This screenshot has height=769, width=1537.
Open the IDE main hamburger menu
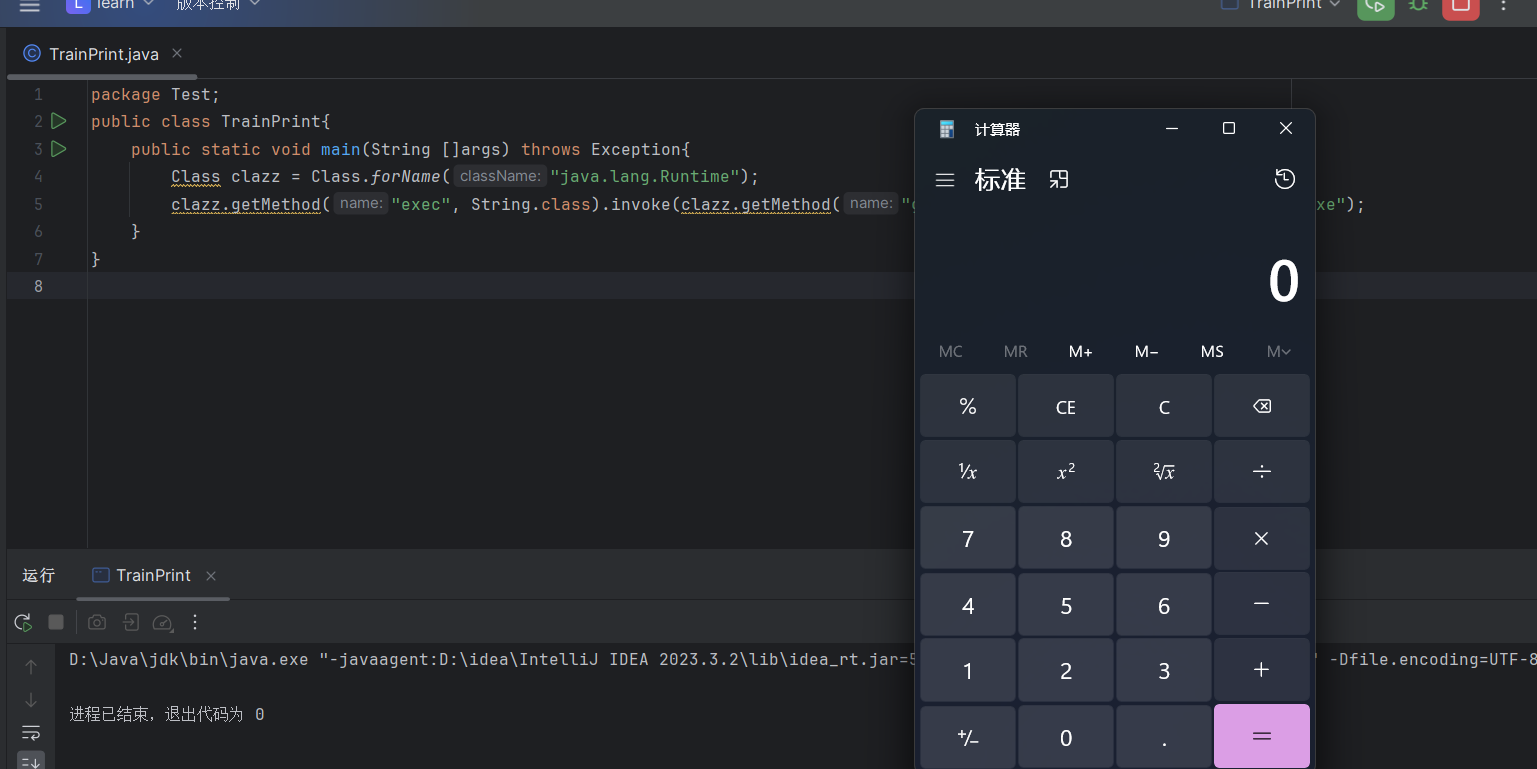[30, 6]
